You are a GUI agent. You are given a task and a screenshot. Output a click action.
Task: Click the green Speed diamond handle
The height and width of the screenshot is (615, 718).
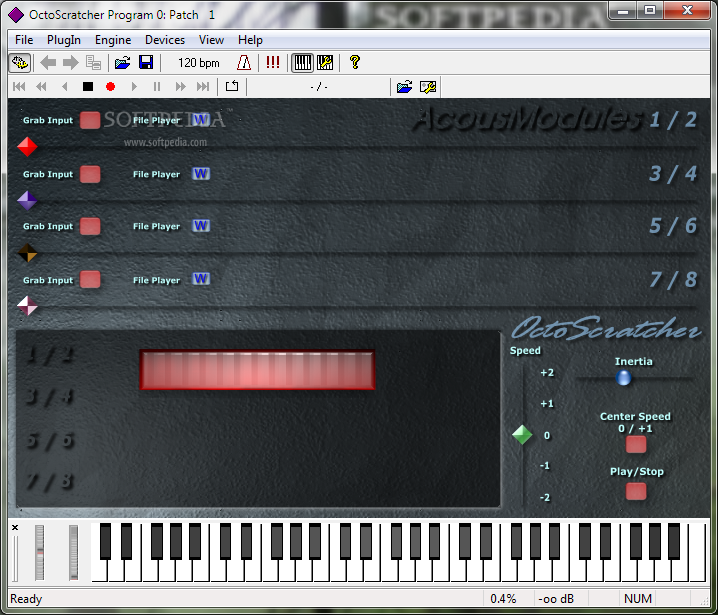tap(522, 435)
